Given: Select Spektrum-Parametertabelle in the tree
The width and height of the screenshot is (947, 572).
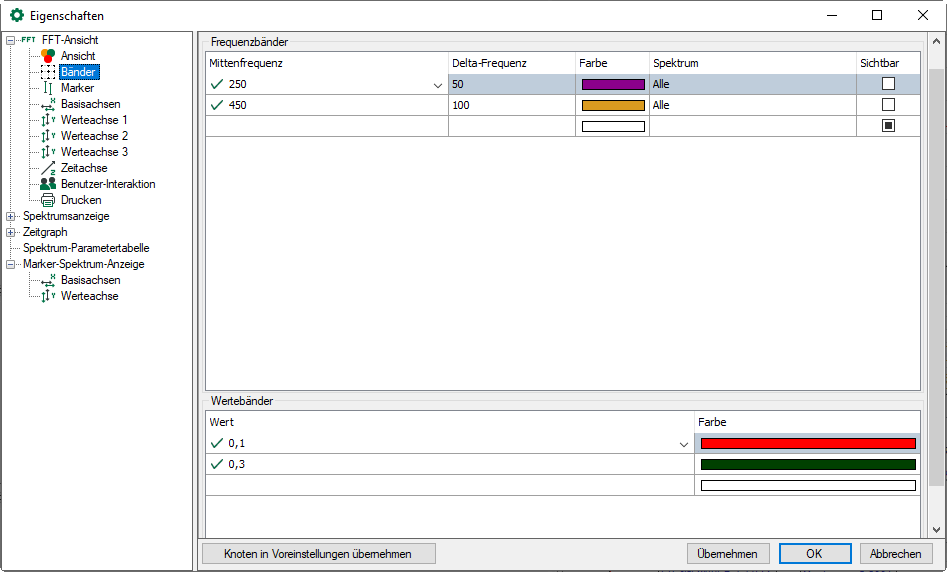Looking at the screenshot, I should click(x=86, y=248).
